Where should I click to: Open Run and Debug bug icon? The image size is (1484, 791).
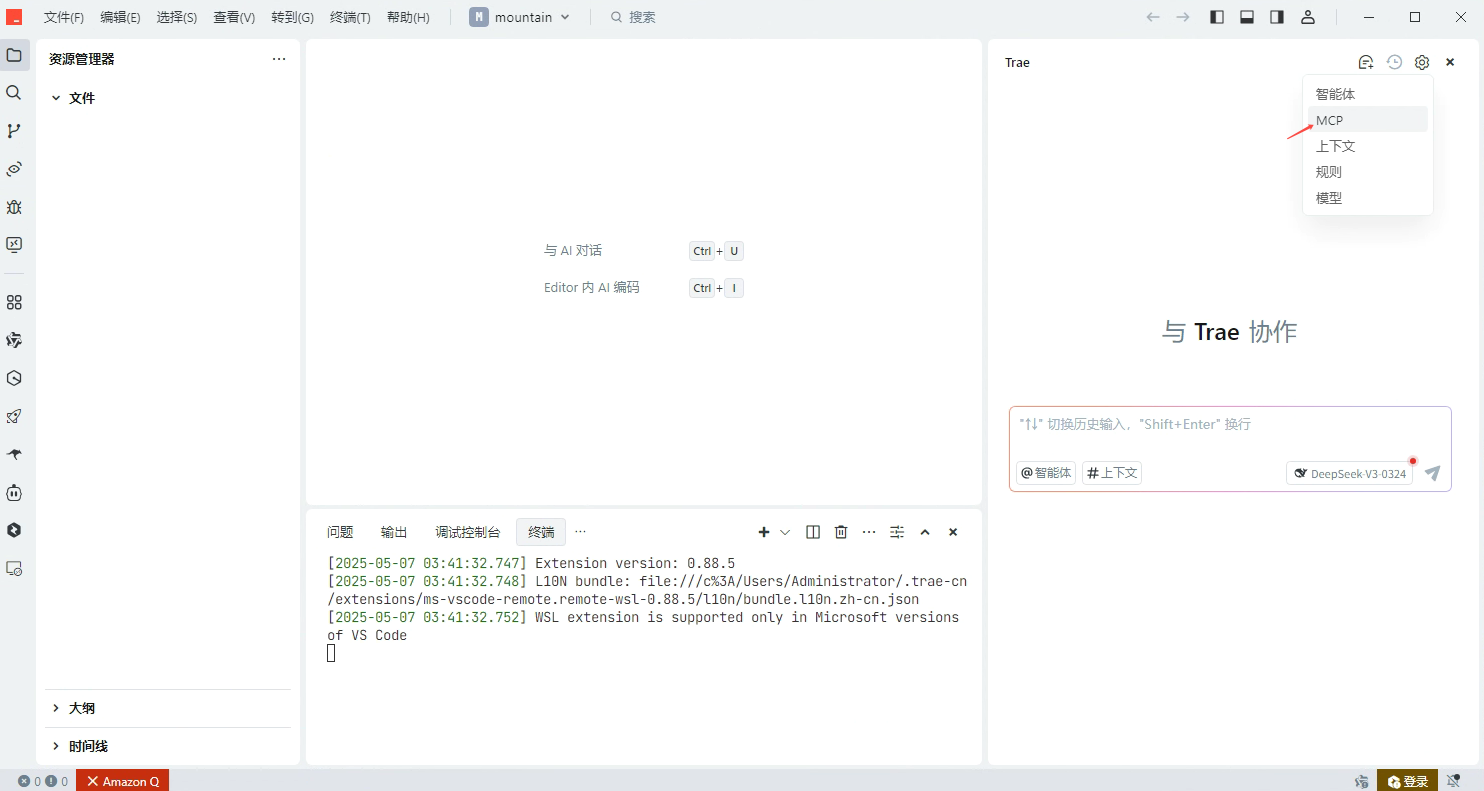click(x=14, y=207)
